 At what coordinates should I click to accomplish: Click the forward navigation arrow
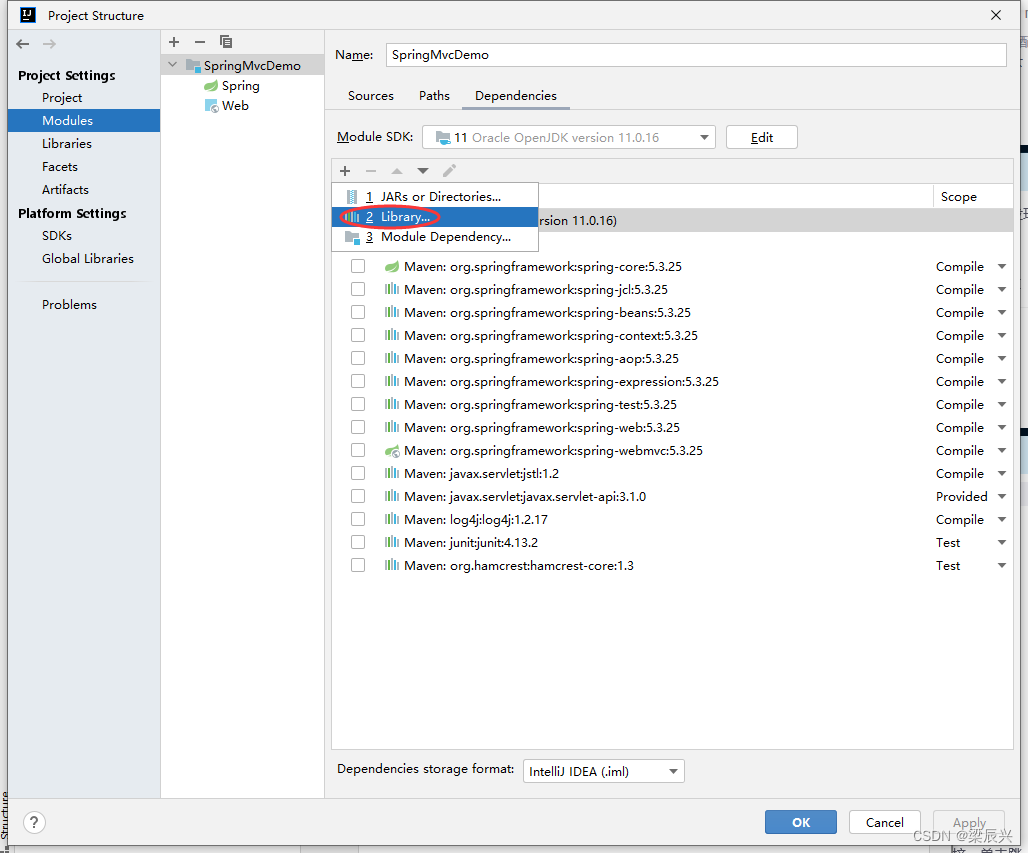tap(49, 44)
